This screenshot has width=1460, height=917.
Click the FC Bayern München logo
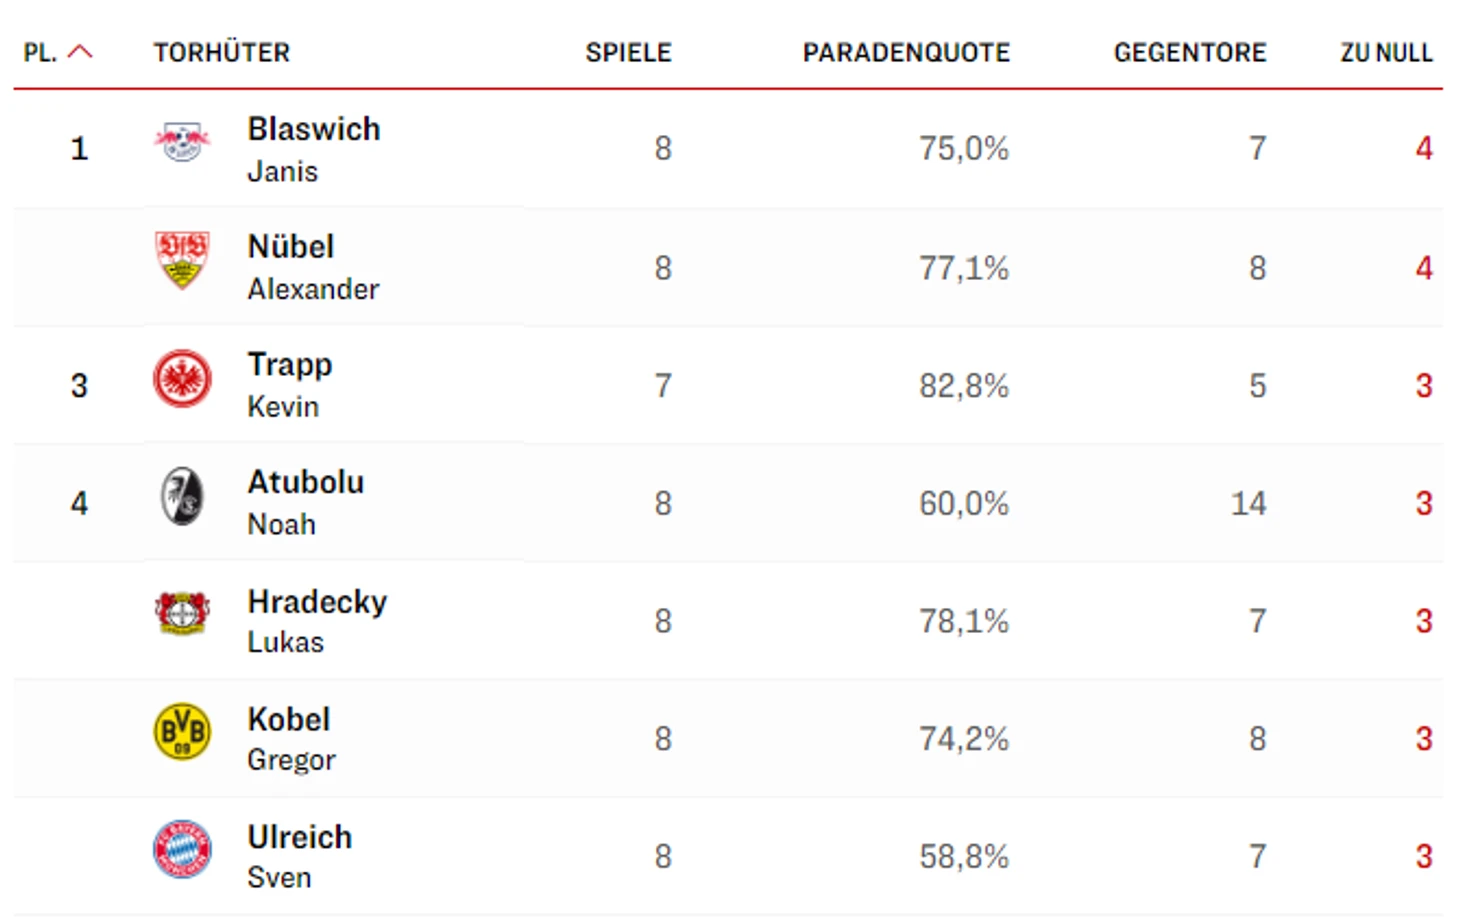pyautogui.click(x=182, y=849)
